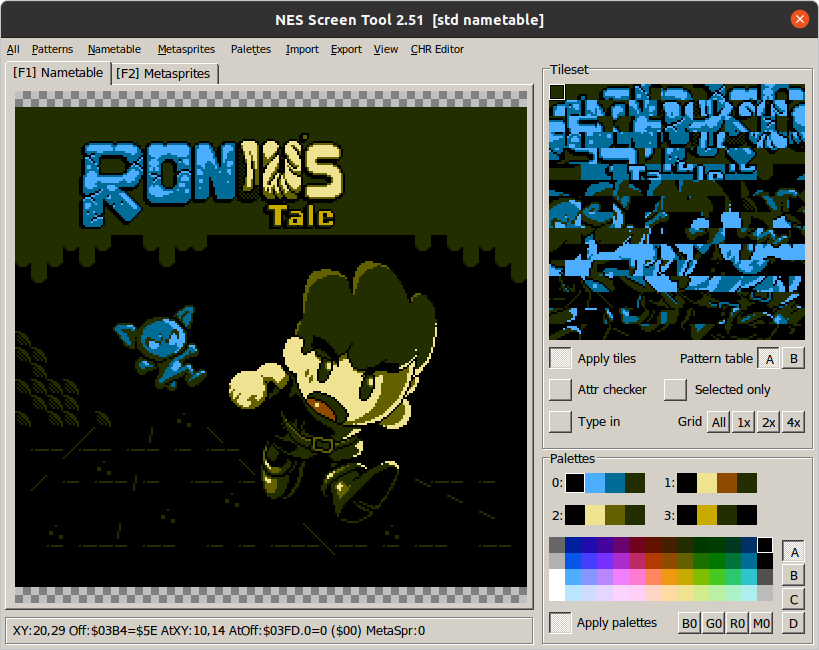Toggle the 2x grid button
819x650 pixels.
tap(768, 422)
